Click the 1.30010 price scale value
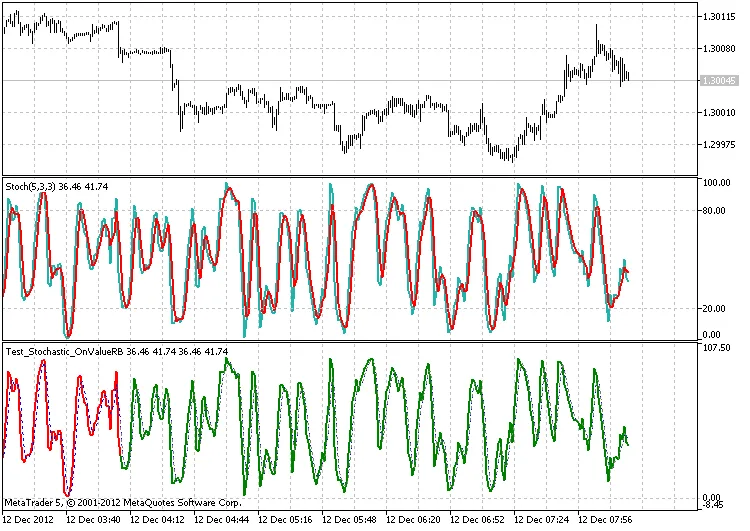 (x=719, y=112)
